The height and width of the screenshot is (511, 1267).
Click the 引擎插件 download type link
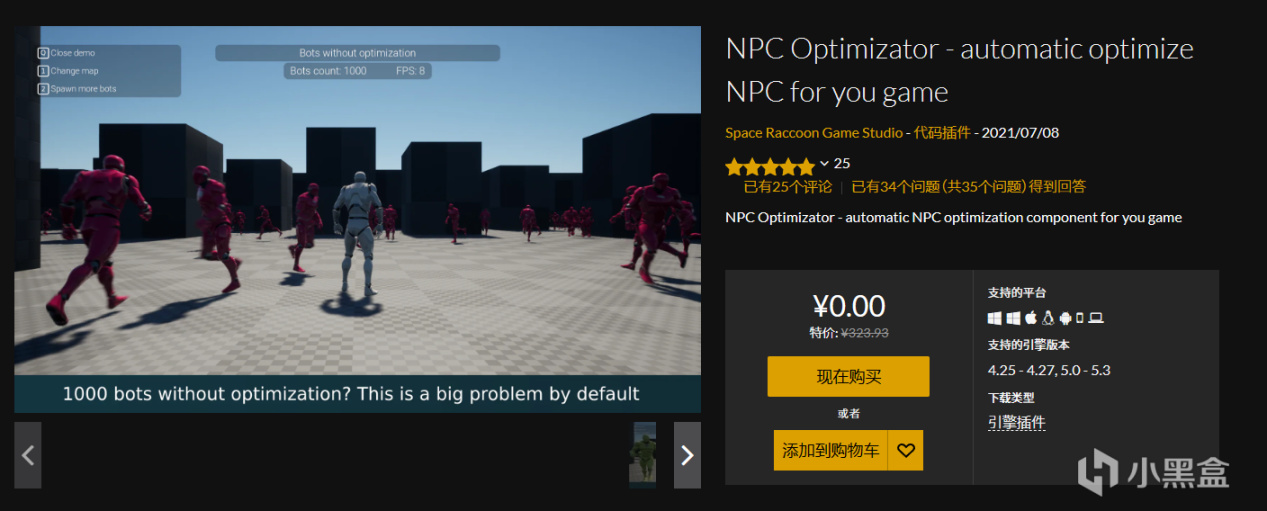point(1016,422)
